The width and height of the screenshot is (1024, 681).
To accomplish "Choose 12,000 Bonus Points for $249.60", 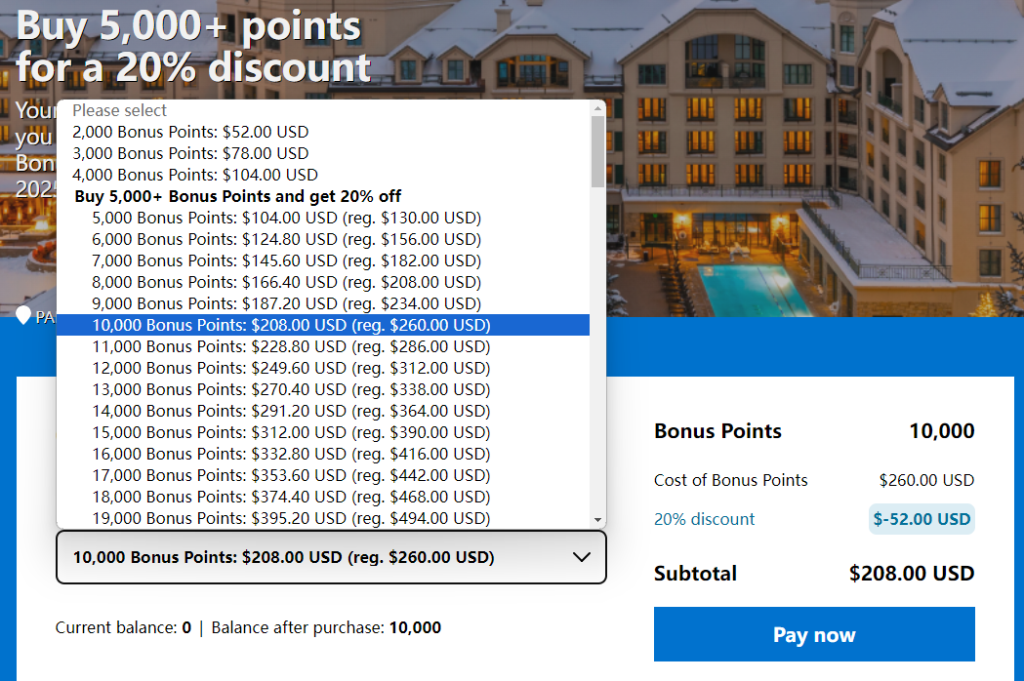I will pos(291,368).
